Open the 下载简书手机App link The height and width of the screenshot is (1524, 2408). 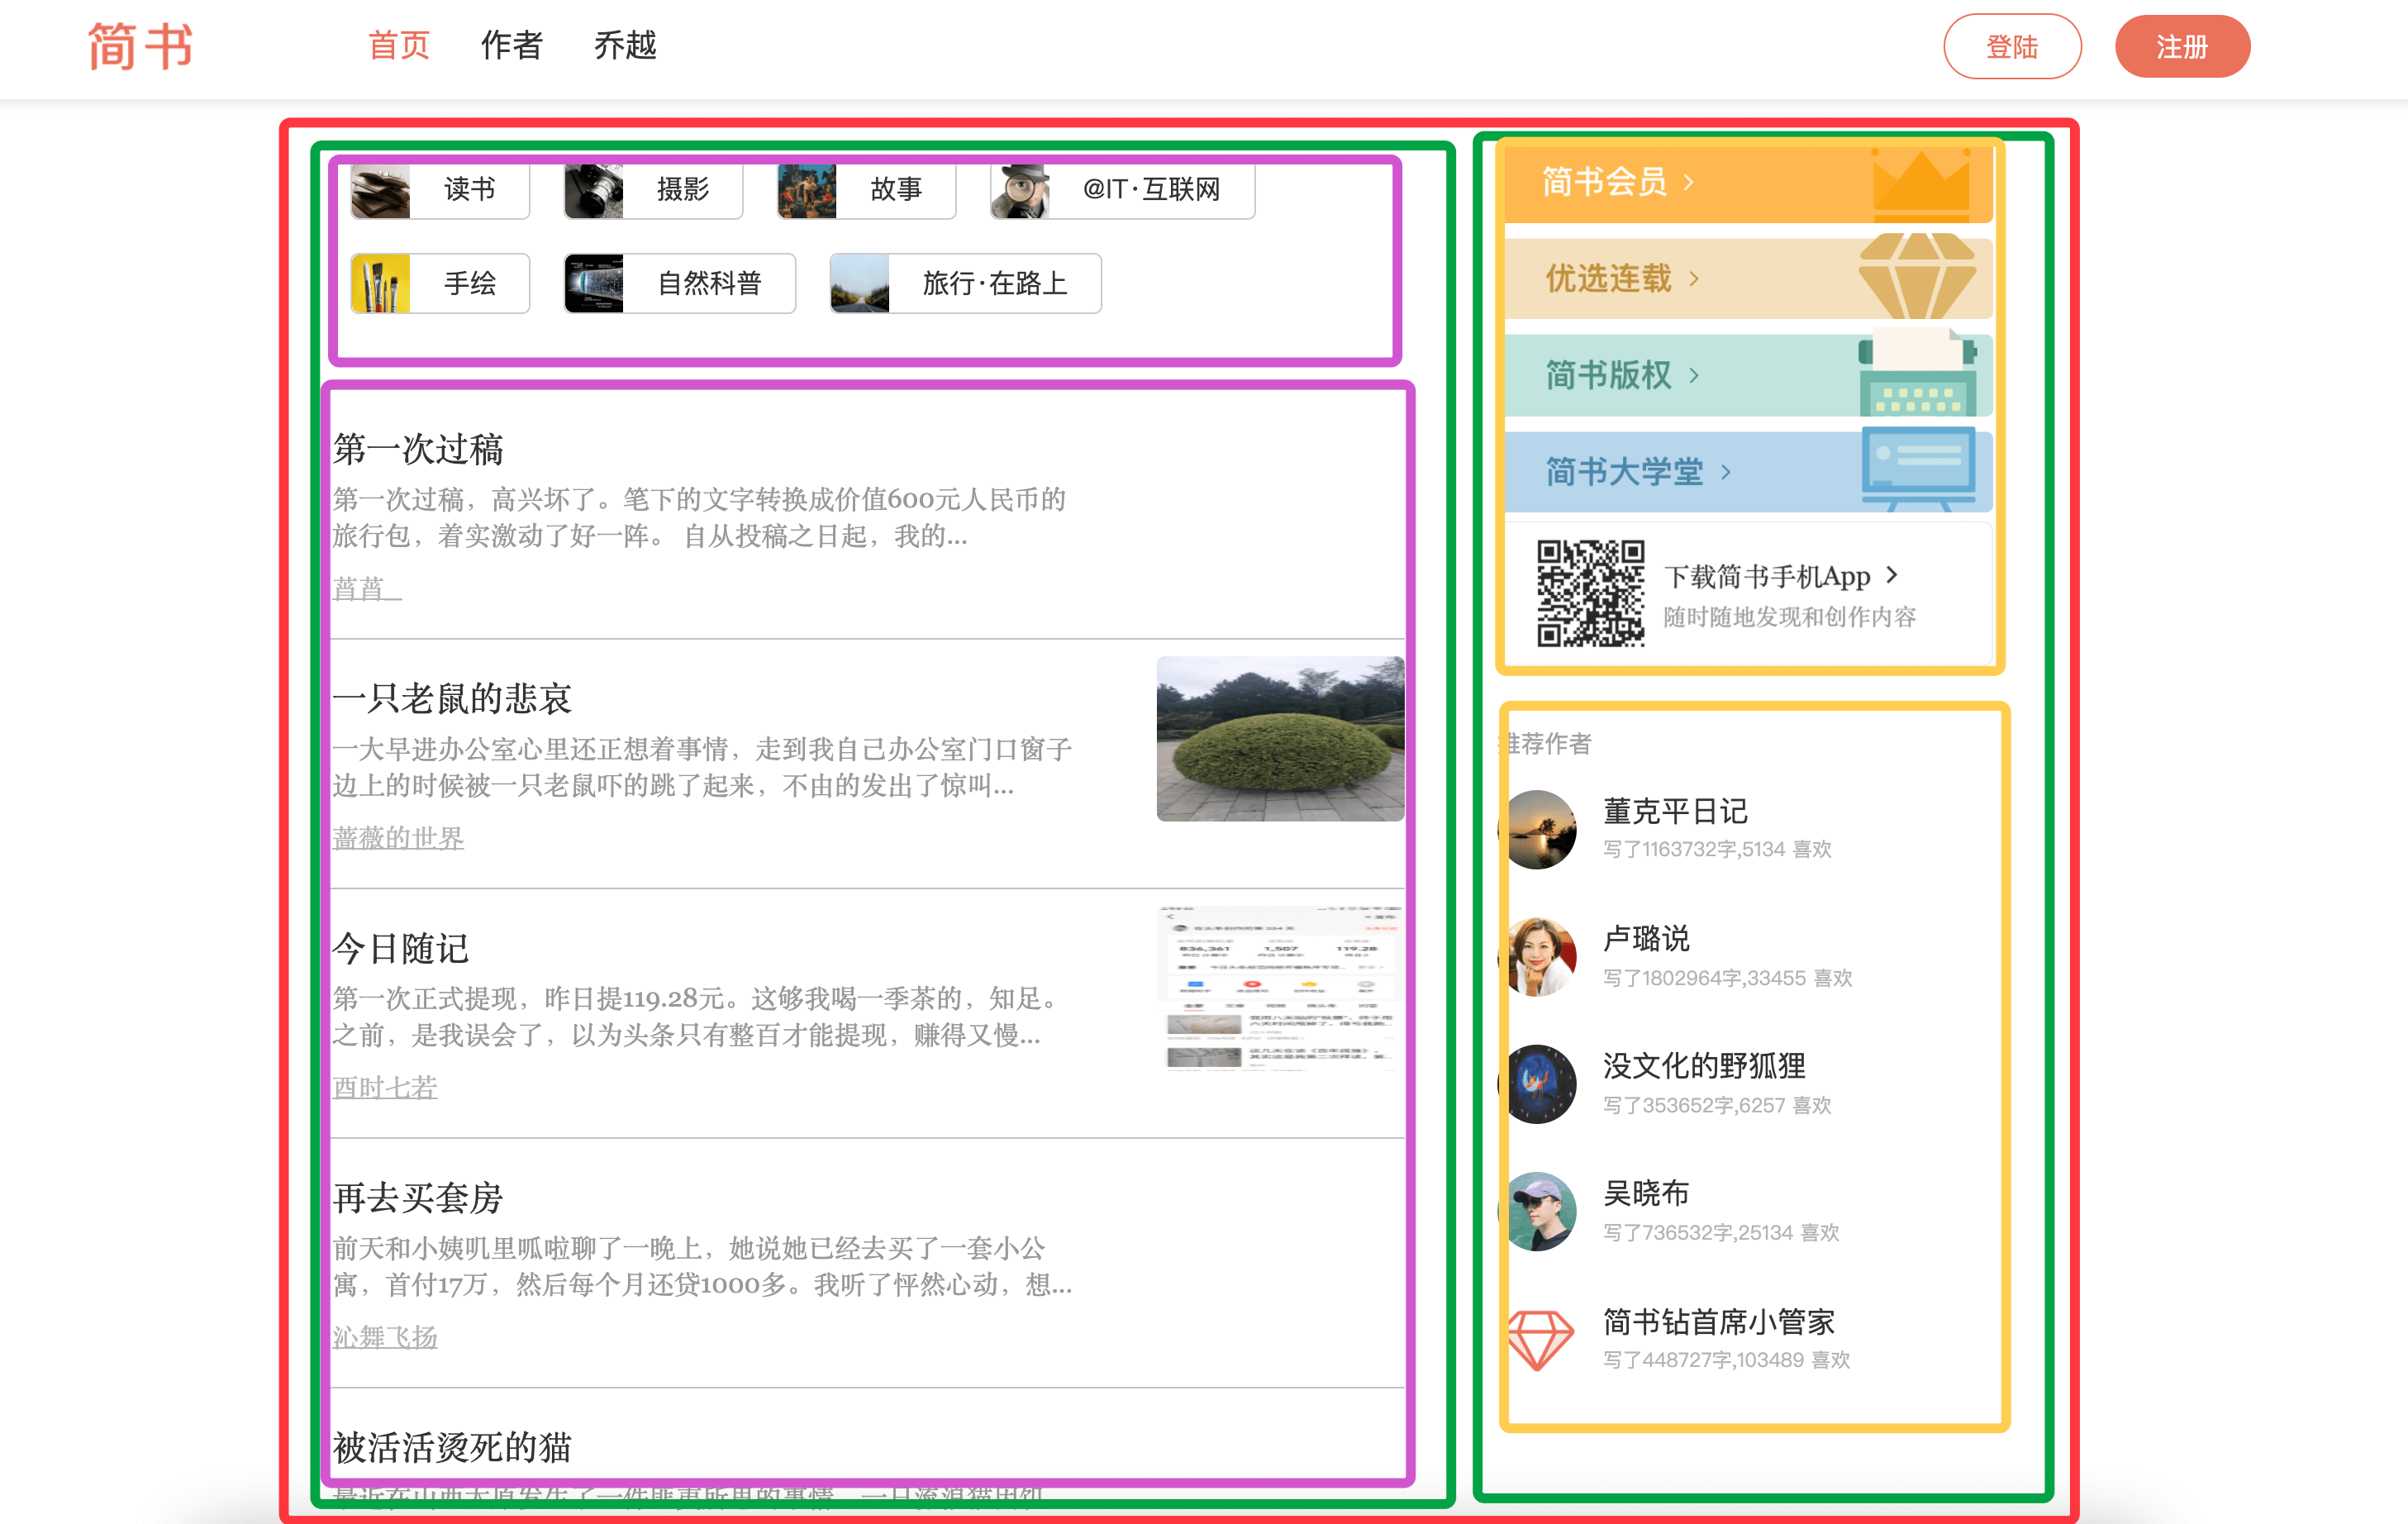pyautogui.click(x=1767, y=576)
